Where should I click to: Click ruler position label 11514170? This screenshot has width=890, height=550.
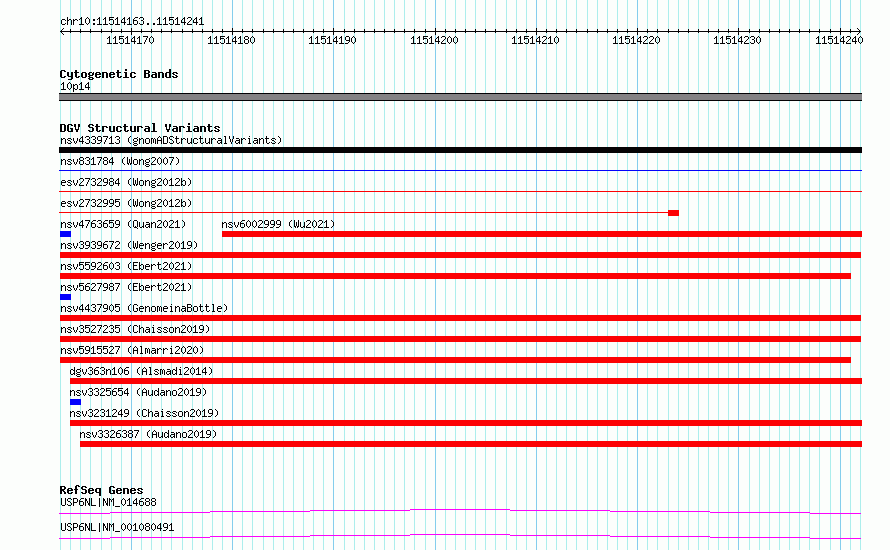[x=130, y=40]
